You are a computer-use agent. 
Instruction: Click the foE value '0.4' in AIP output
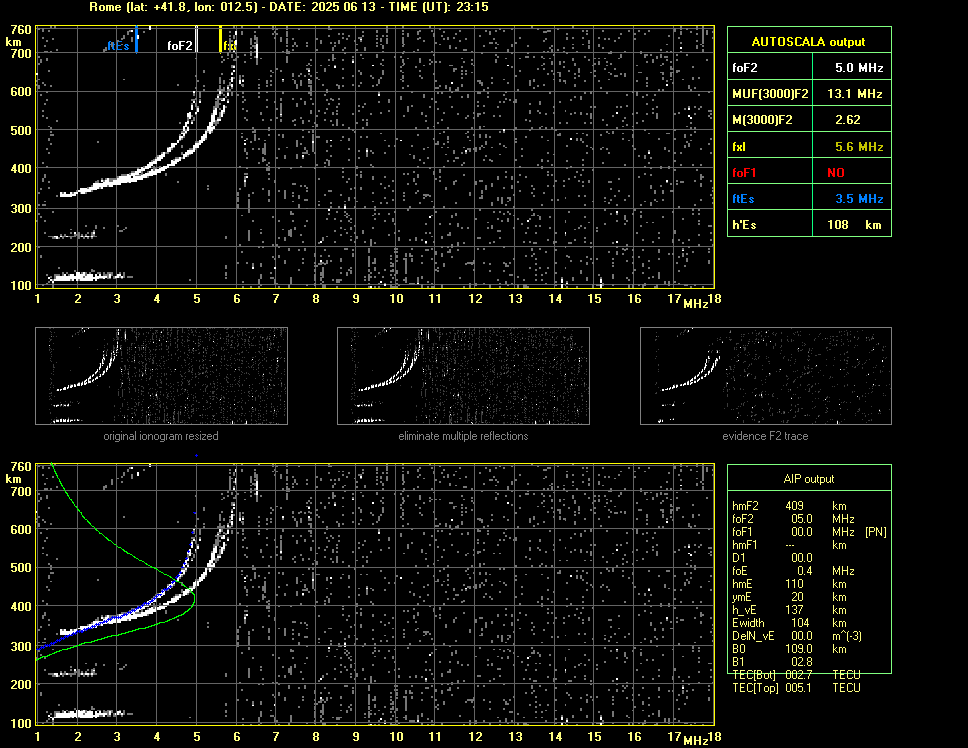pyautogui.click(x=805, y=571)
